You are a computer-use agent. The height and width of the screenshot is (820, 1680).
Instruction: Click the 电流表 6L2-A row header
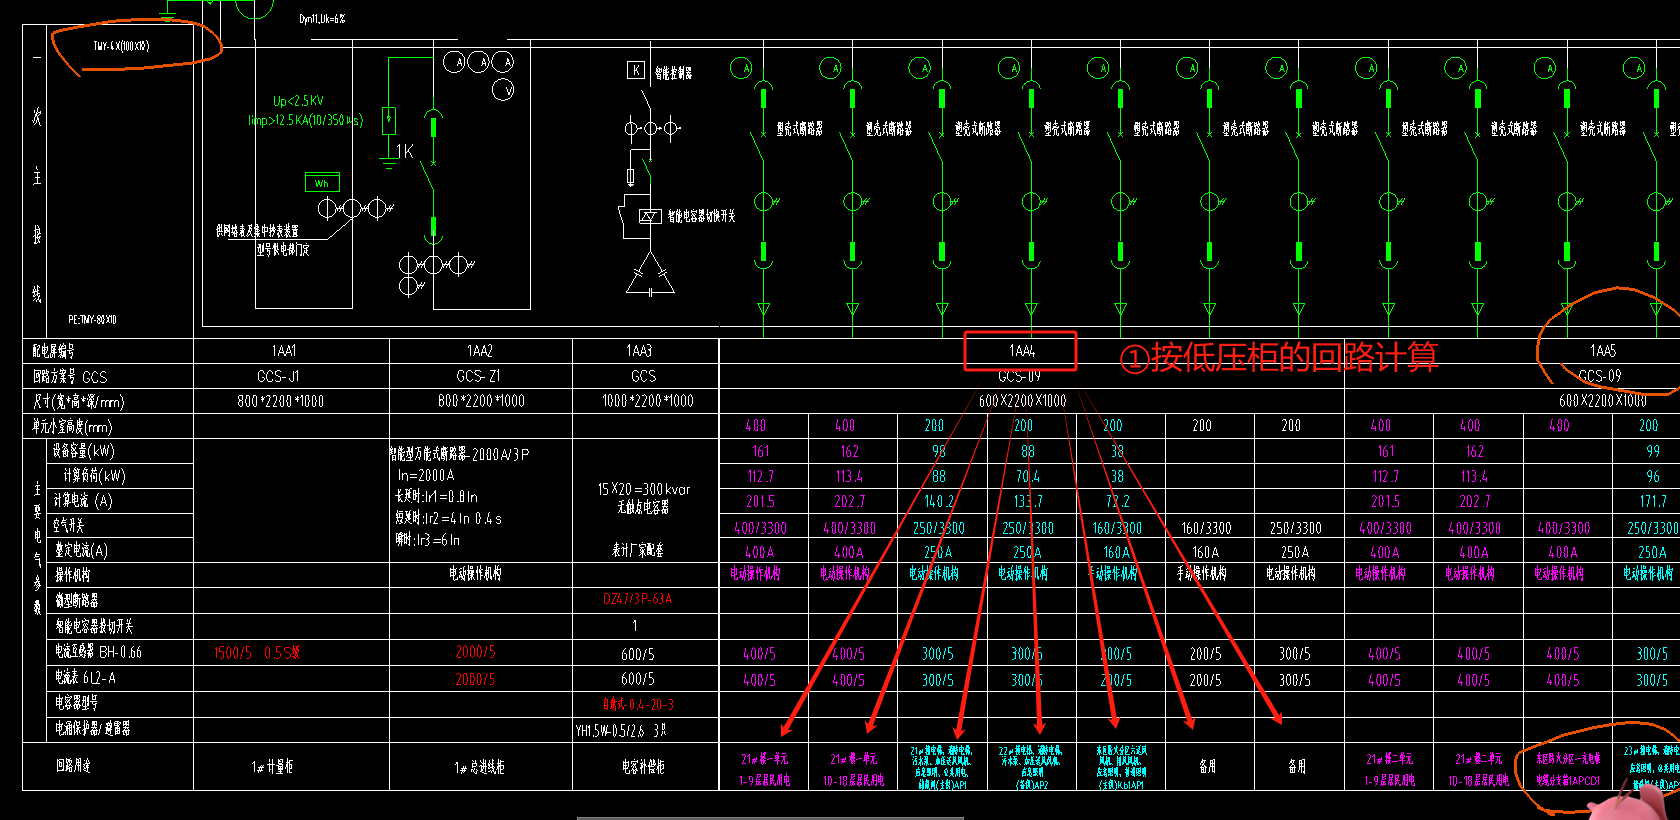[85, 678]
